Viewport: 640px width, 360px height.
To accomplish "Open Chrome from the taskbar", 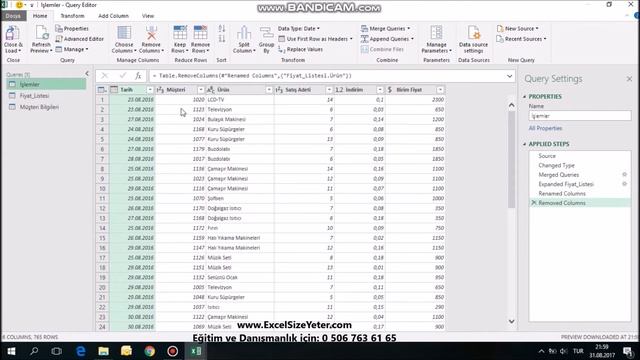I will click(x=149, y=351).
